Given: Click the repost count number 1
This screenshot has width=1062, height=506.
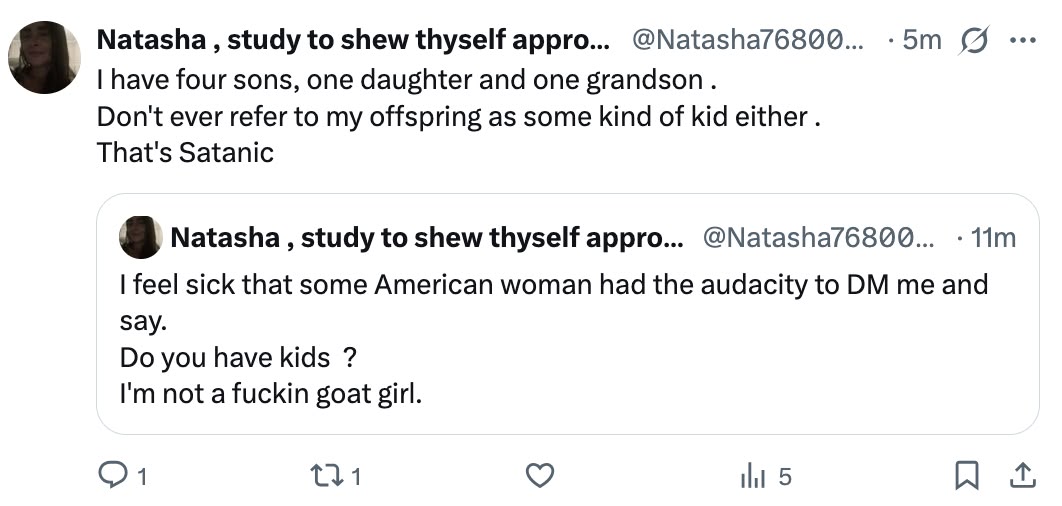Looking at the screenshot, I should 356,478.
